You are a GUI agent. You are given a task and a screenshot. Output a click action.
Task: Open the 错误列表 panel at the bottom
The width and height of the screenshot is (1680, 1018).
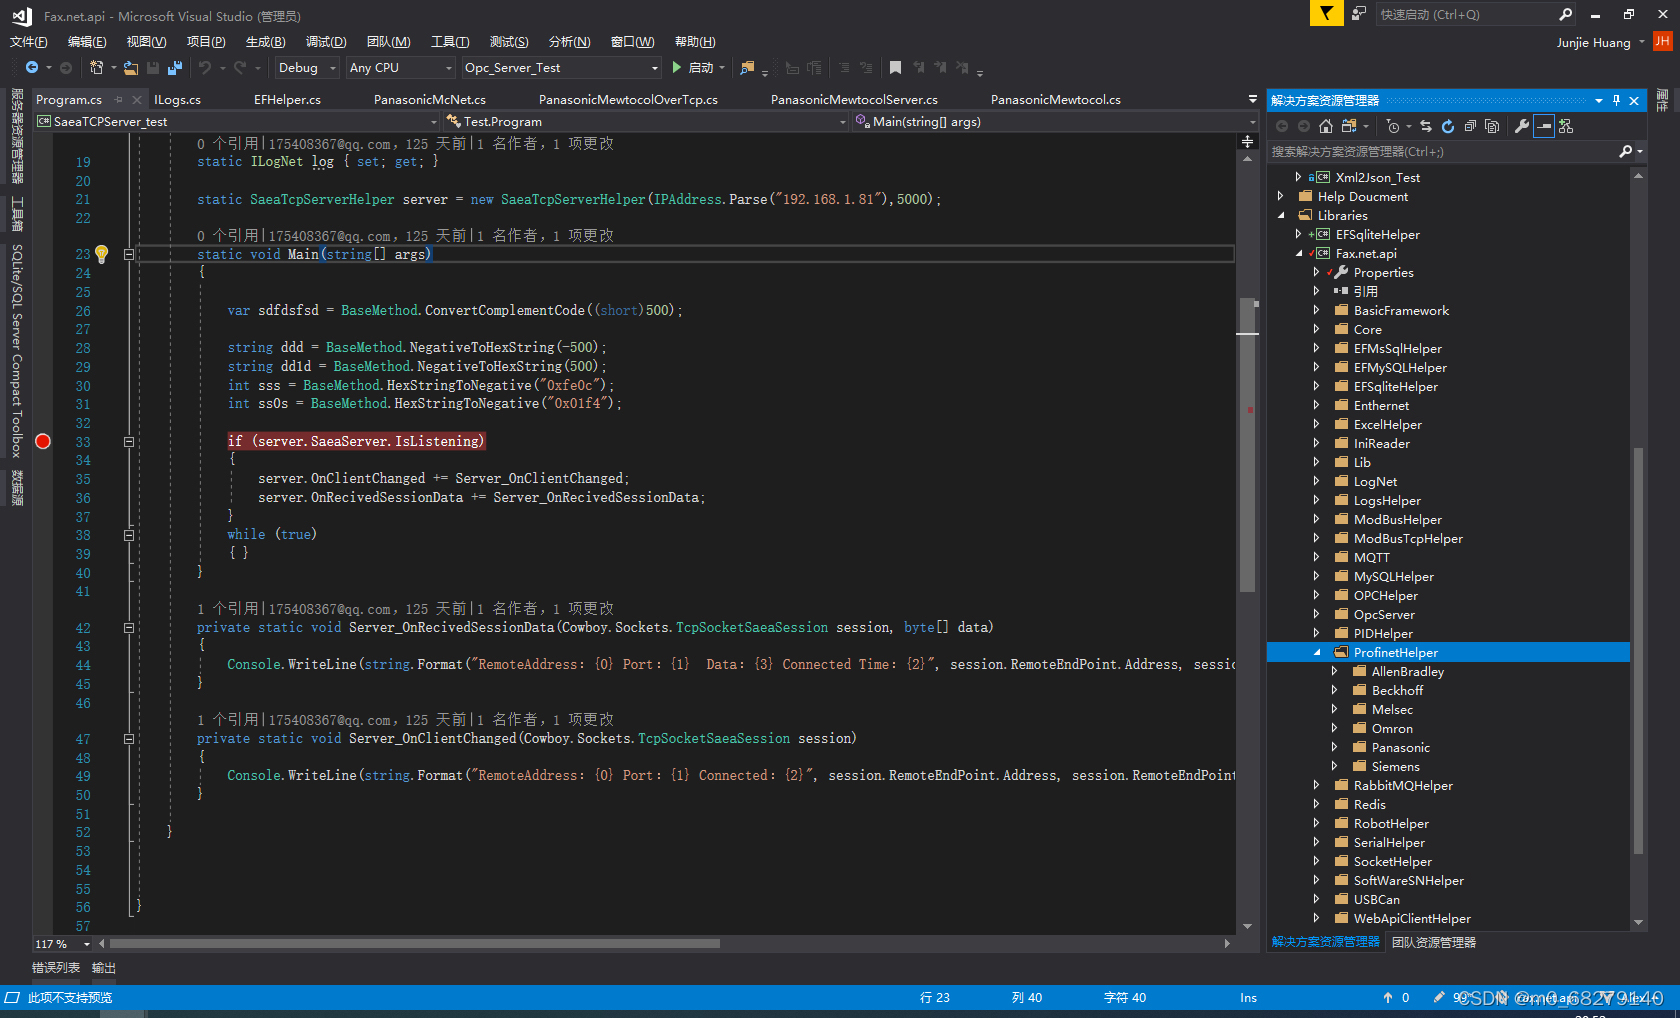(56, 968)
